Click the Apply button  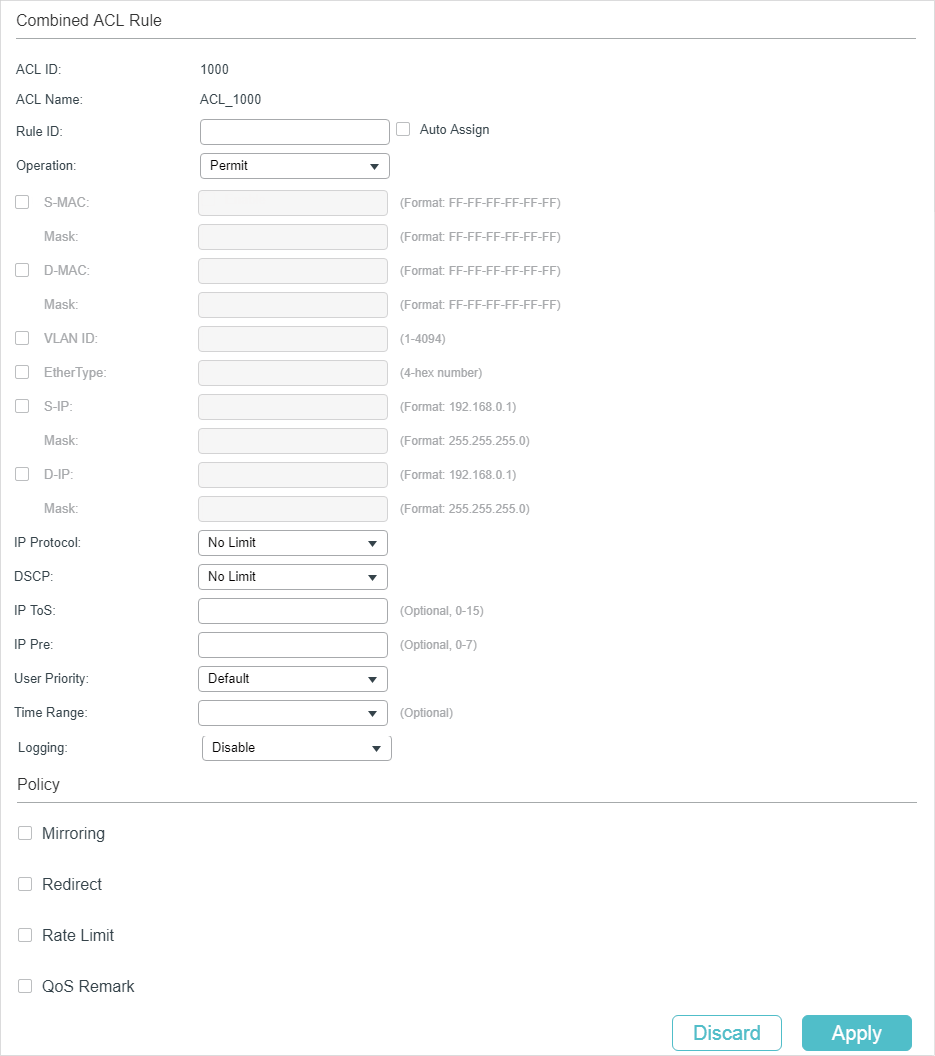pyautogui.click(x=856, y=1033)
